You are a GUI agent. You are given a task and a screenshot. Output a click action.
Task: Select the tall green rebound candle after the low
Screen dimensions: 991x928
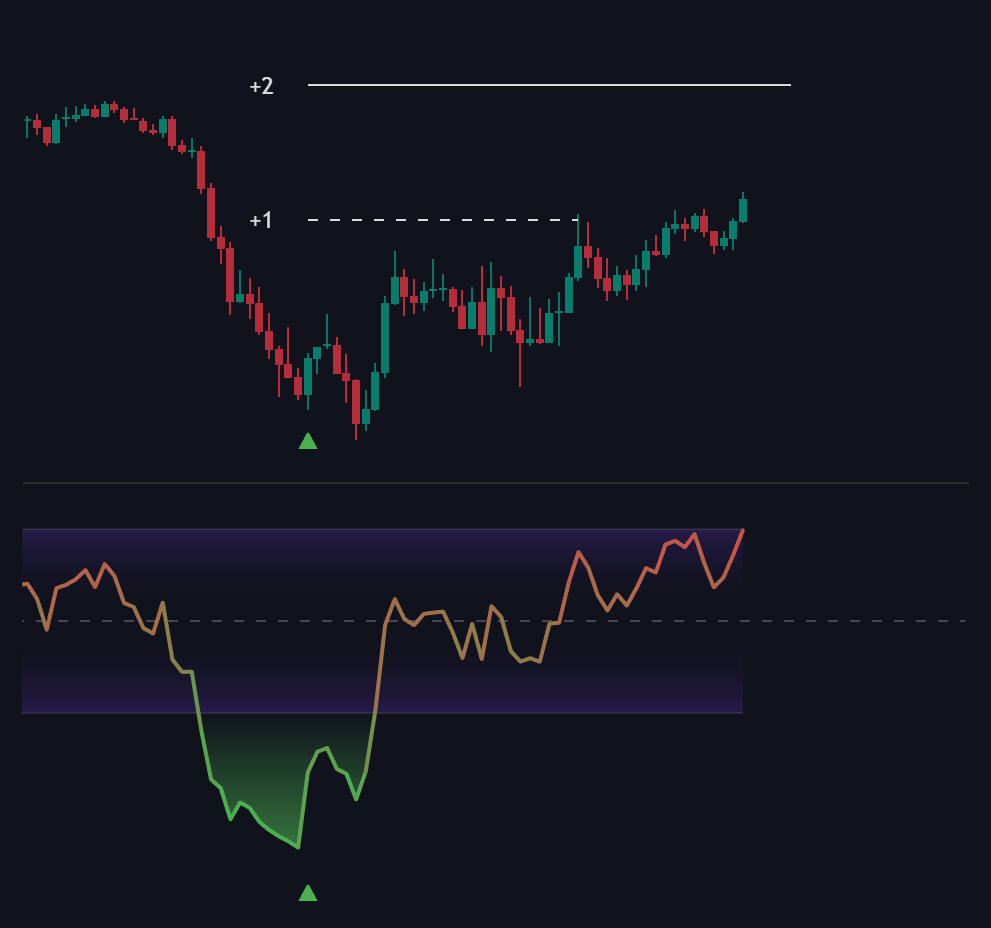pyautogui.click(x=385, y=338)
